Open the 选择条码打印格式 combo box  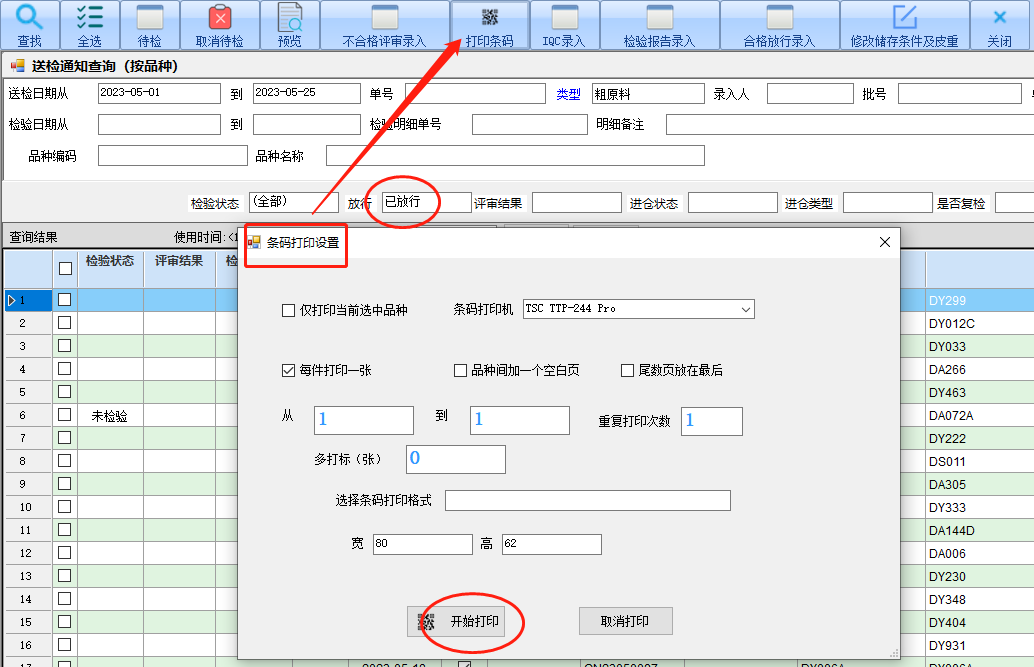pyautogui.click(x=587, y=500)
